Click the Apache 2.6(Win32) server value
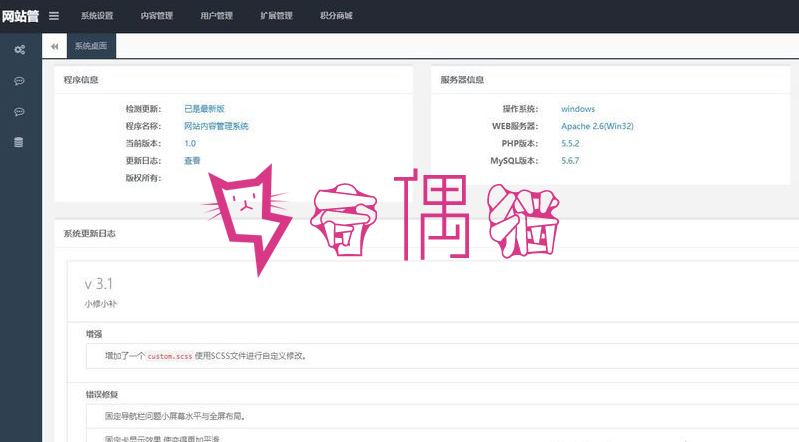 coord(597,126)
